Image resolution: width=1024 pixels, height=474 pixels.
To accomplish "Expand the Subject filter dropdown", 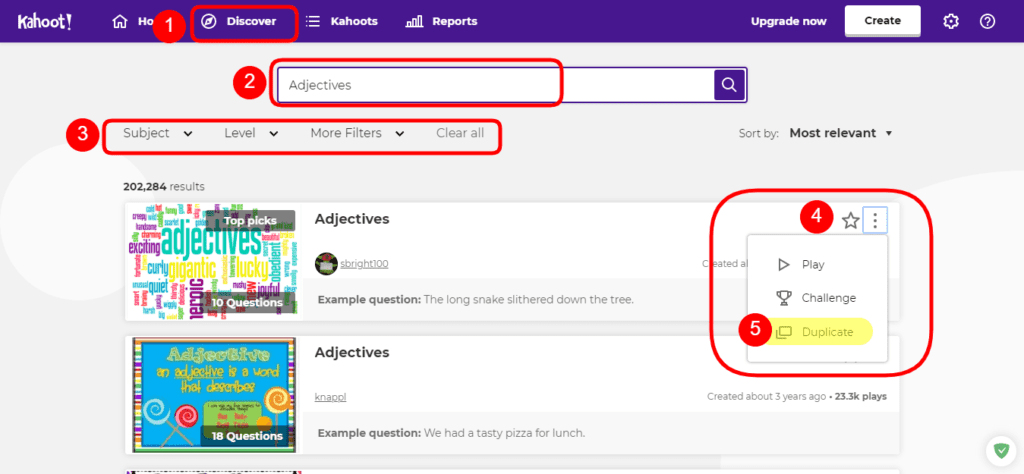I will click(157, 133).
